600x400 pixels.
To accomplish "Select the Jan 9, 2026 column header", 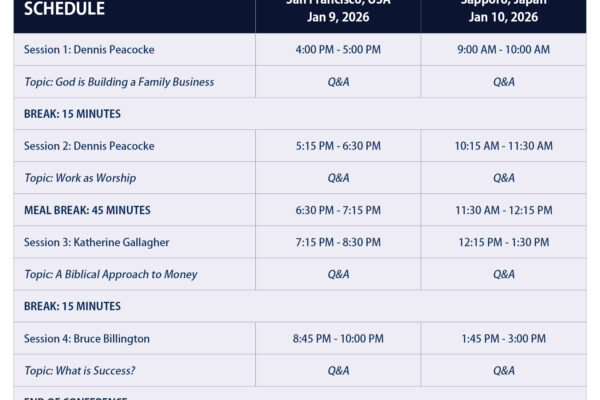I will coord(338,17).
